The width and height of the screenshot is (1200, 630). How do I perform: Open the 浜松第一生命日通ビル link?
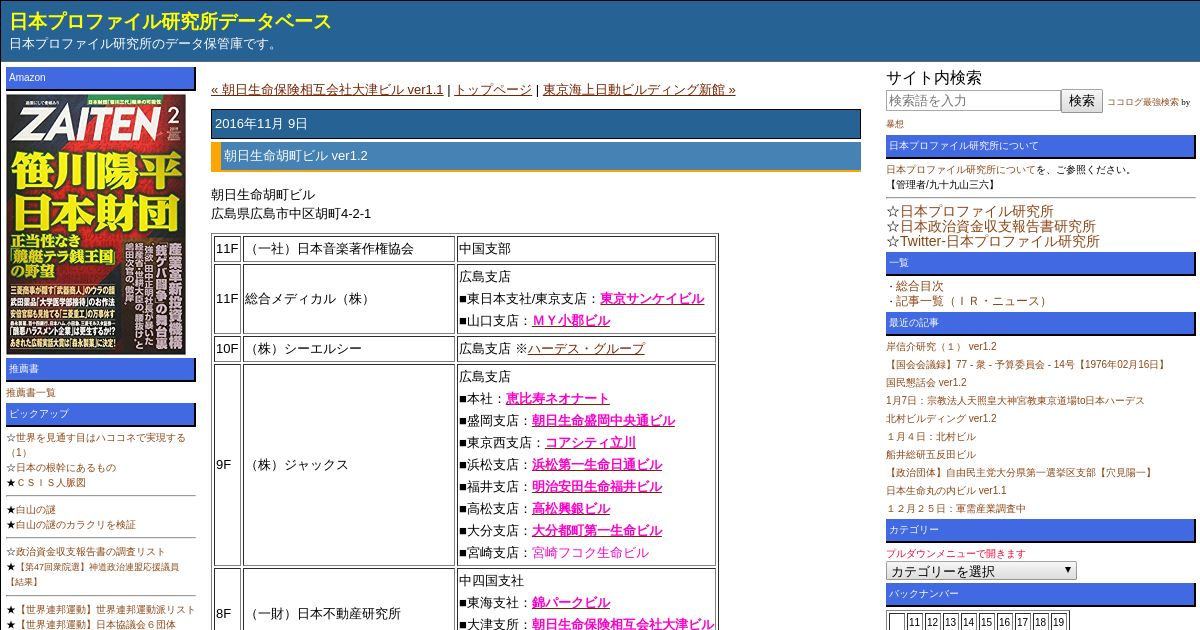pyautogui.click(x=597, y=464)
